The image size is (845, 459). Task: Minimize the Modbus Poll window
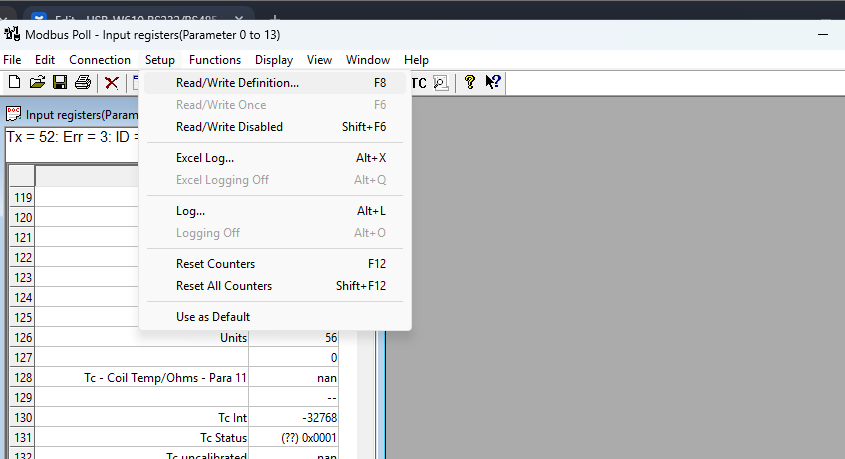822,34
